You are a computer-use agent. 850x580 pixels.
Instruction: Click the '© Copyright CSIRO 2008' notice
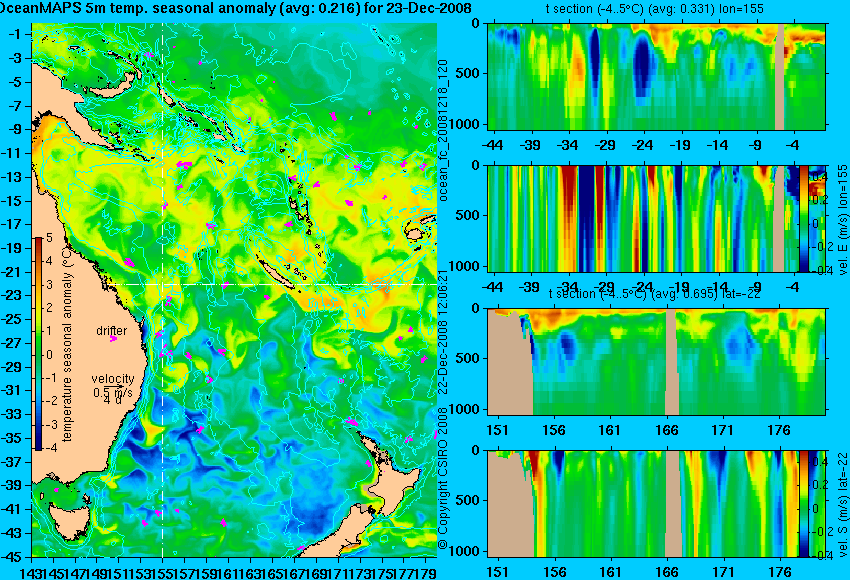443,476
